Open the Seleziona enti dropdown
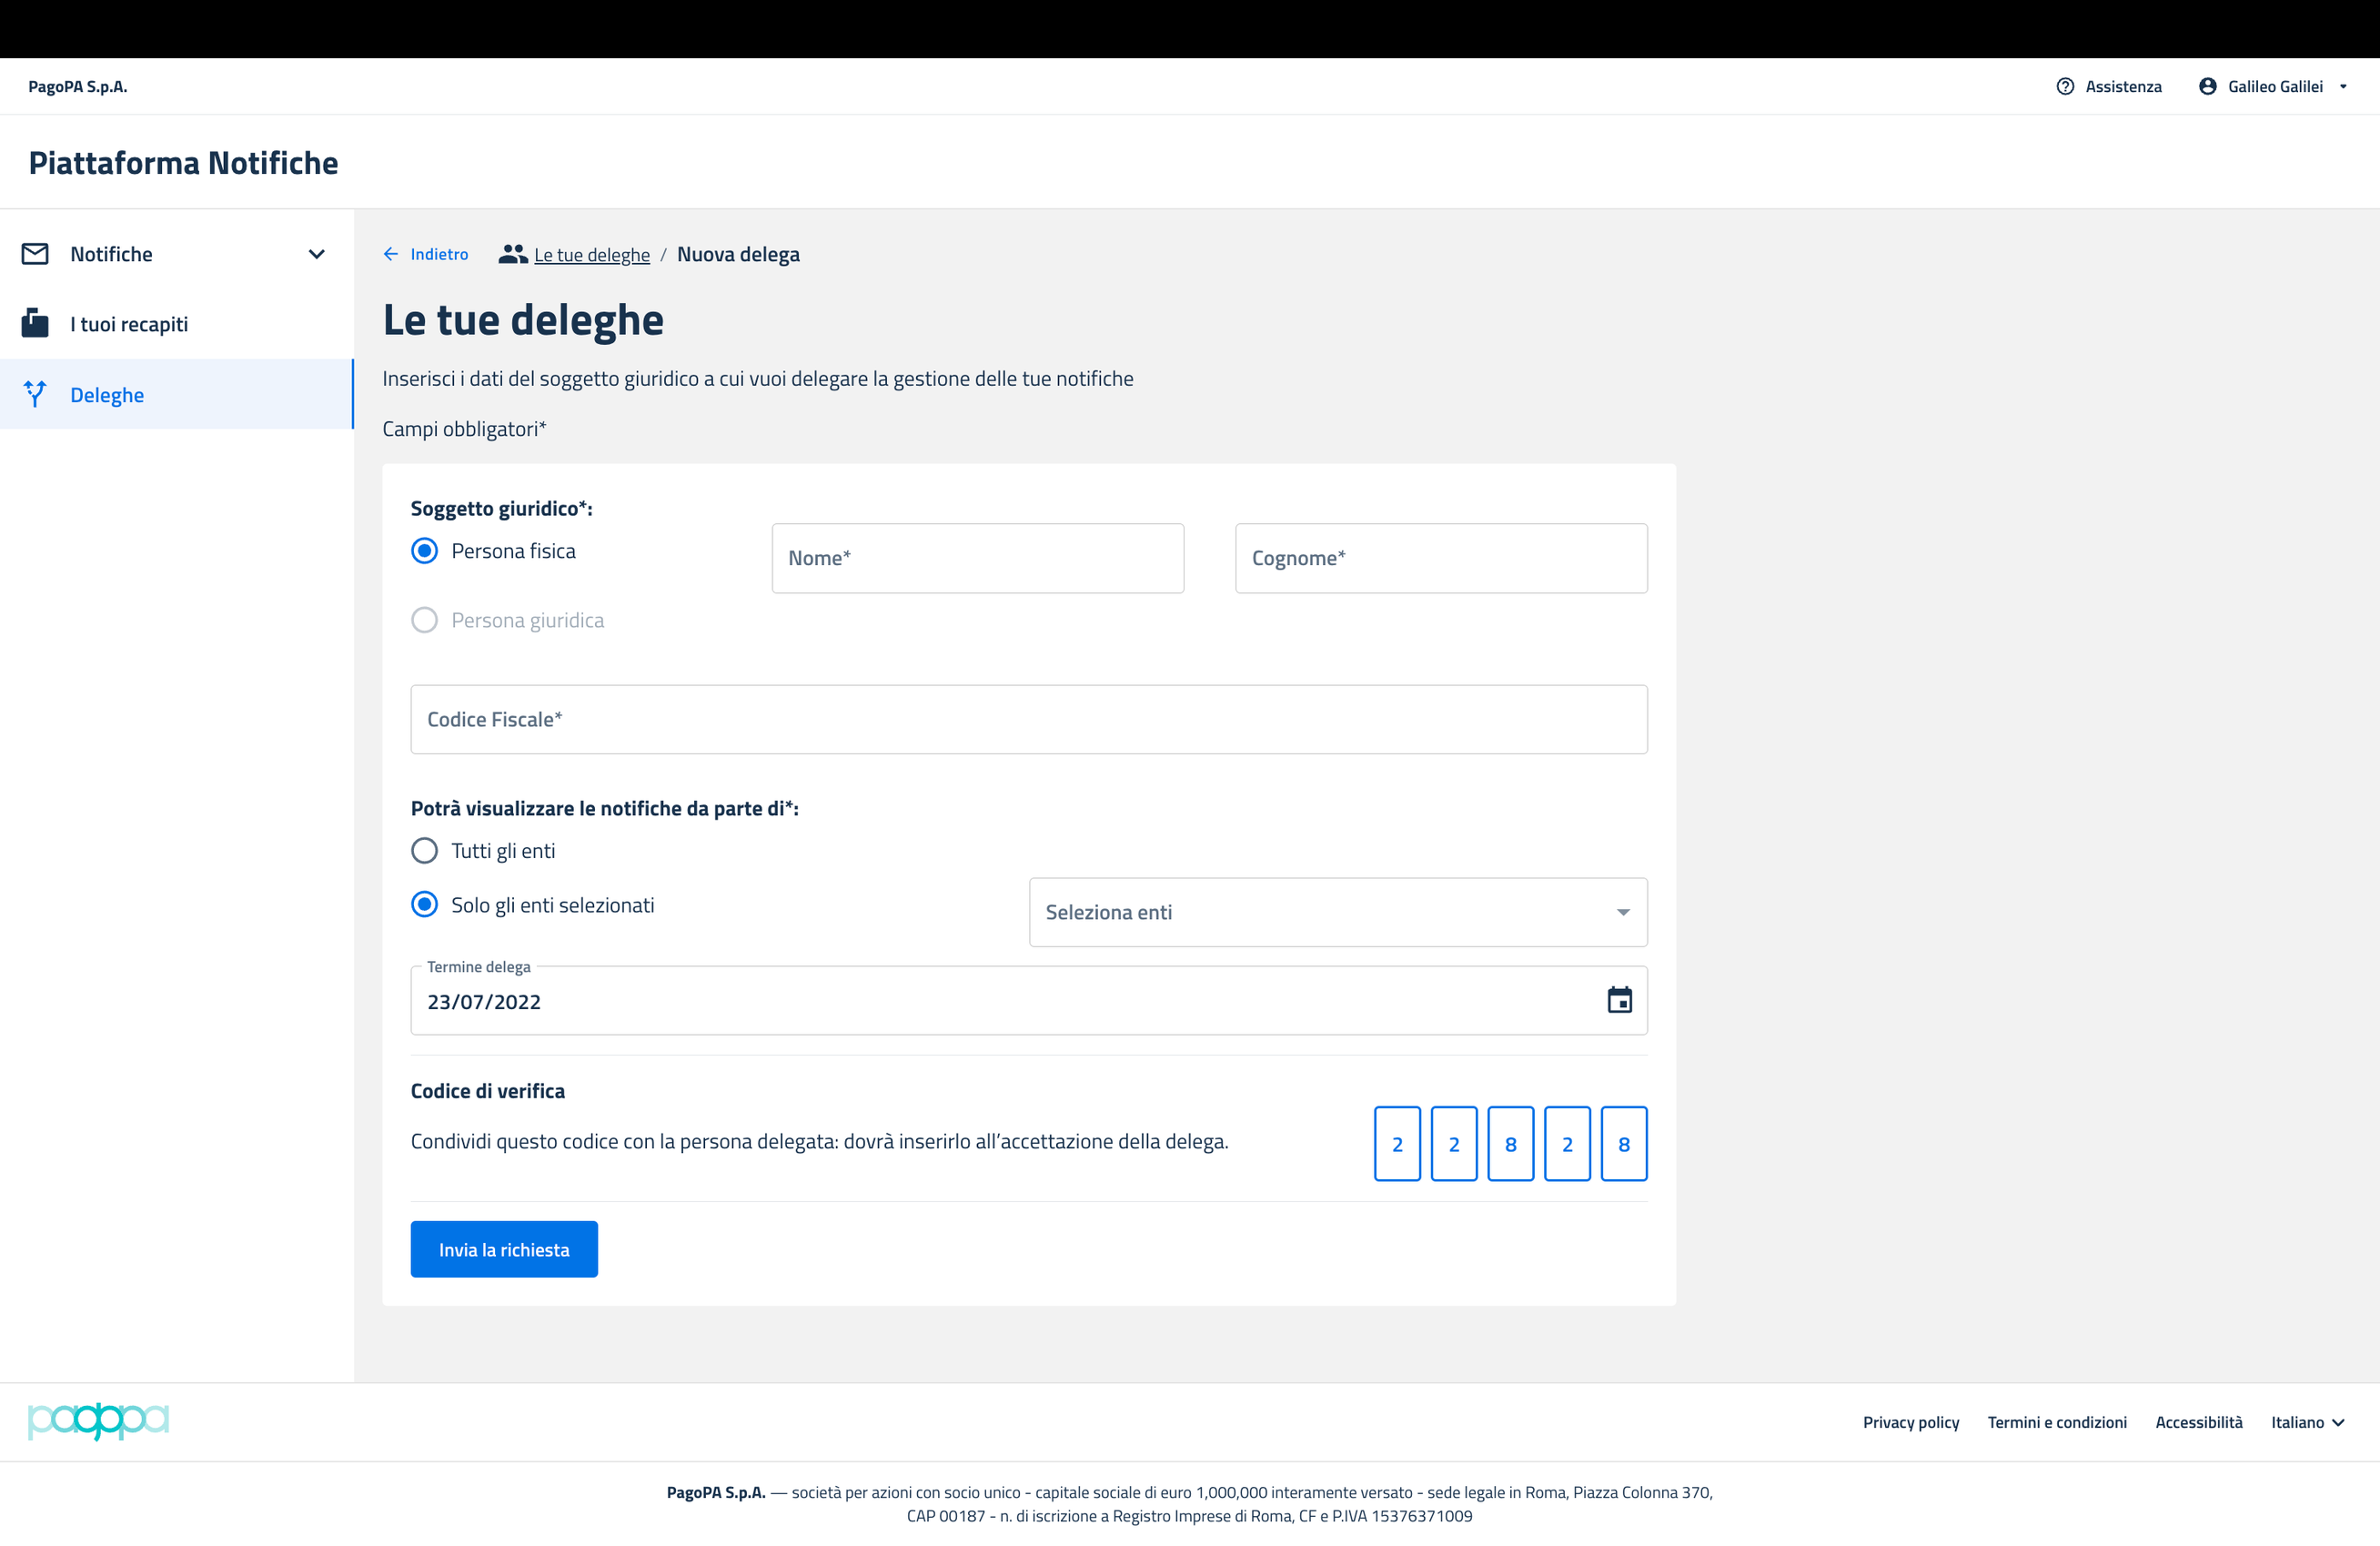This screenshot has width=2380, height=1546. point(1337,912)
